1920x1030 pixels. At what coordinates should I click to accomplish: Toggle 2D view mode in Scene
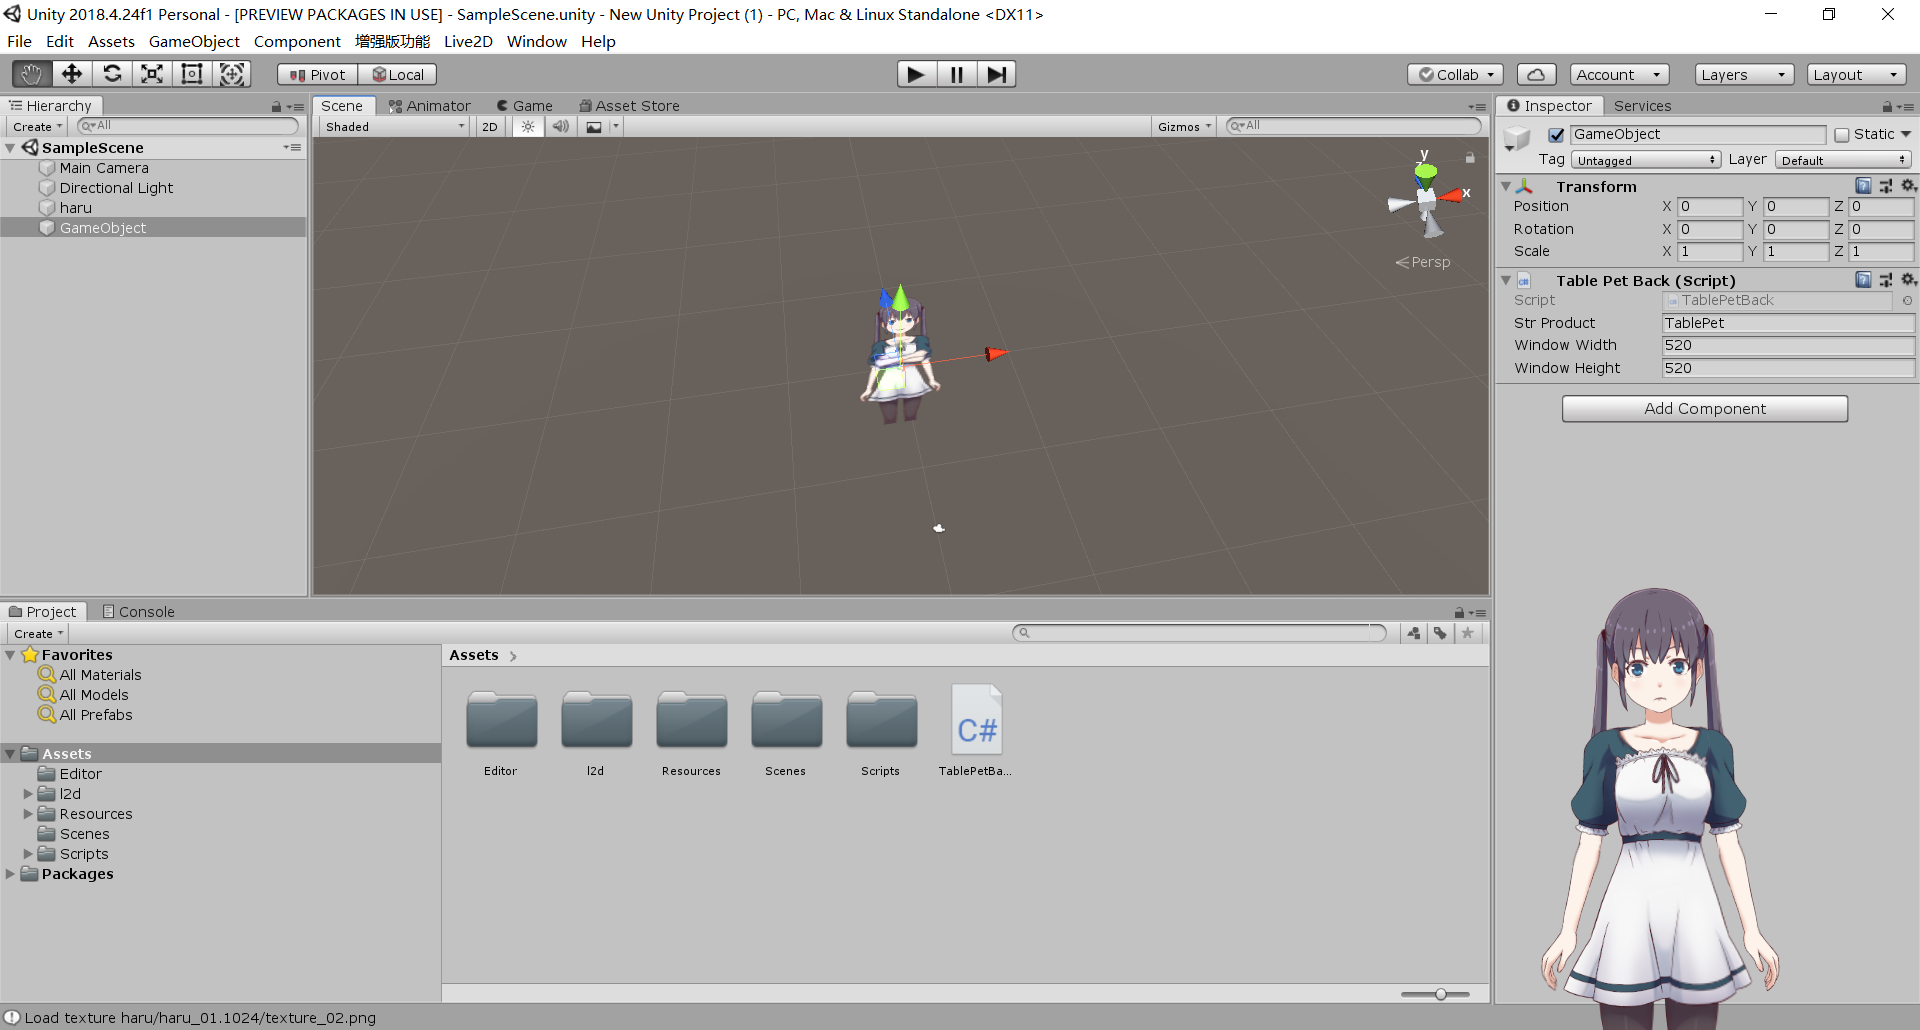490,126
